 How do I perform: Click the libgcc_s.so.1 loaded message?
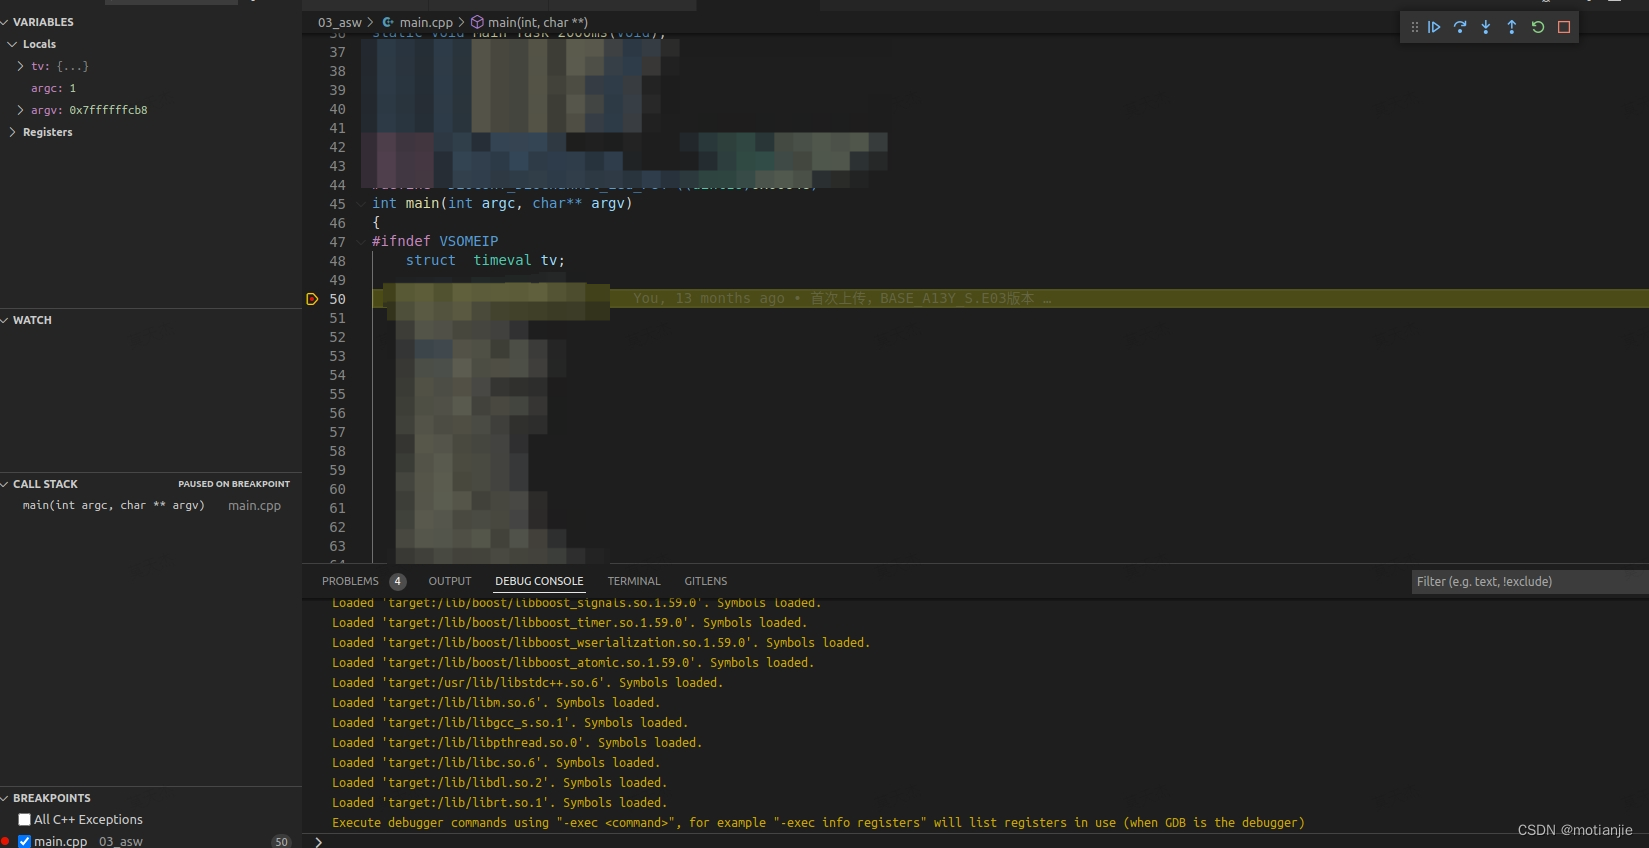[510, 723]
